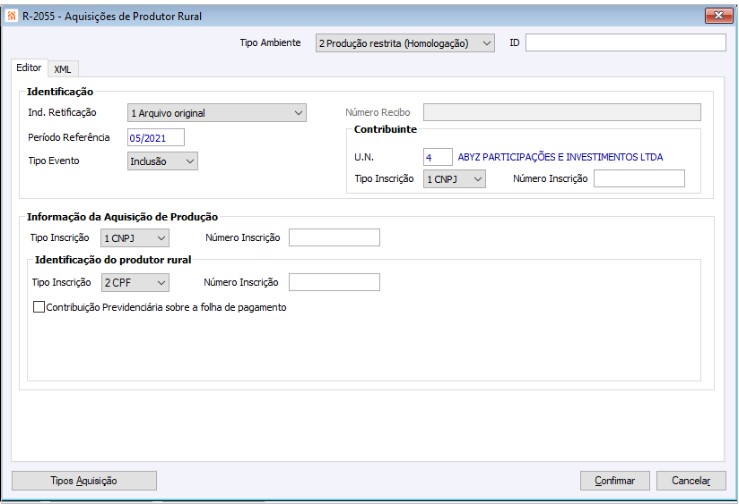Click the Número Recibo field

pyautogui.click(x=562, y=112)
